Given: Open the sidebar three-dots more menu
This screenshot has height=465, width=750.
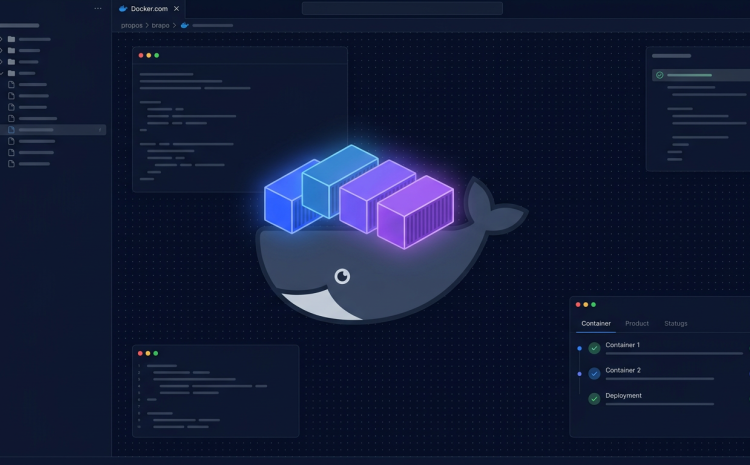Looking at the screenshot, I should tap(98, 8).
